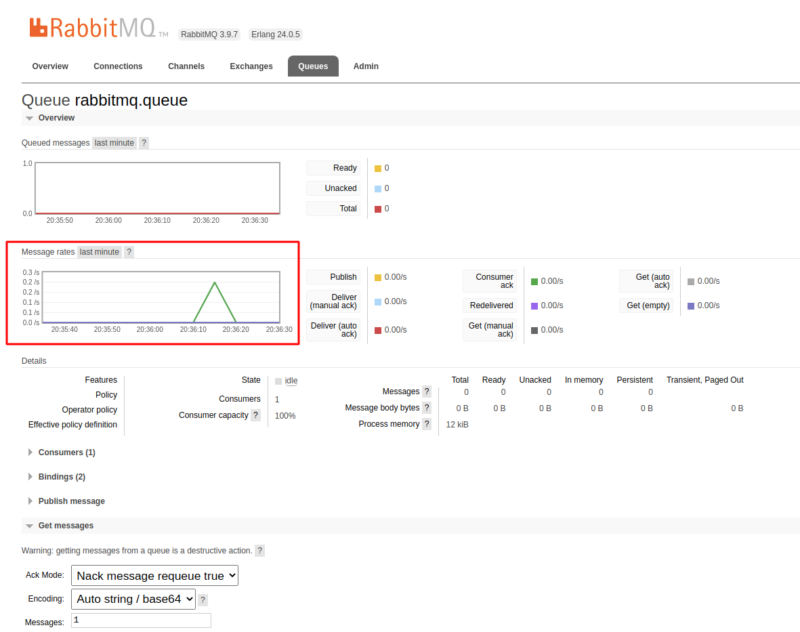Click the Transient, Paged Out column header
Image resolution: width=800 pixels, height=632 pixels.
click(x=705, y=380)
